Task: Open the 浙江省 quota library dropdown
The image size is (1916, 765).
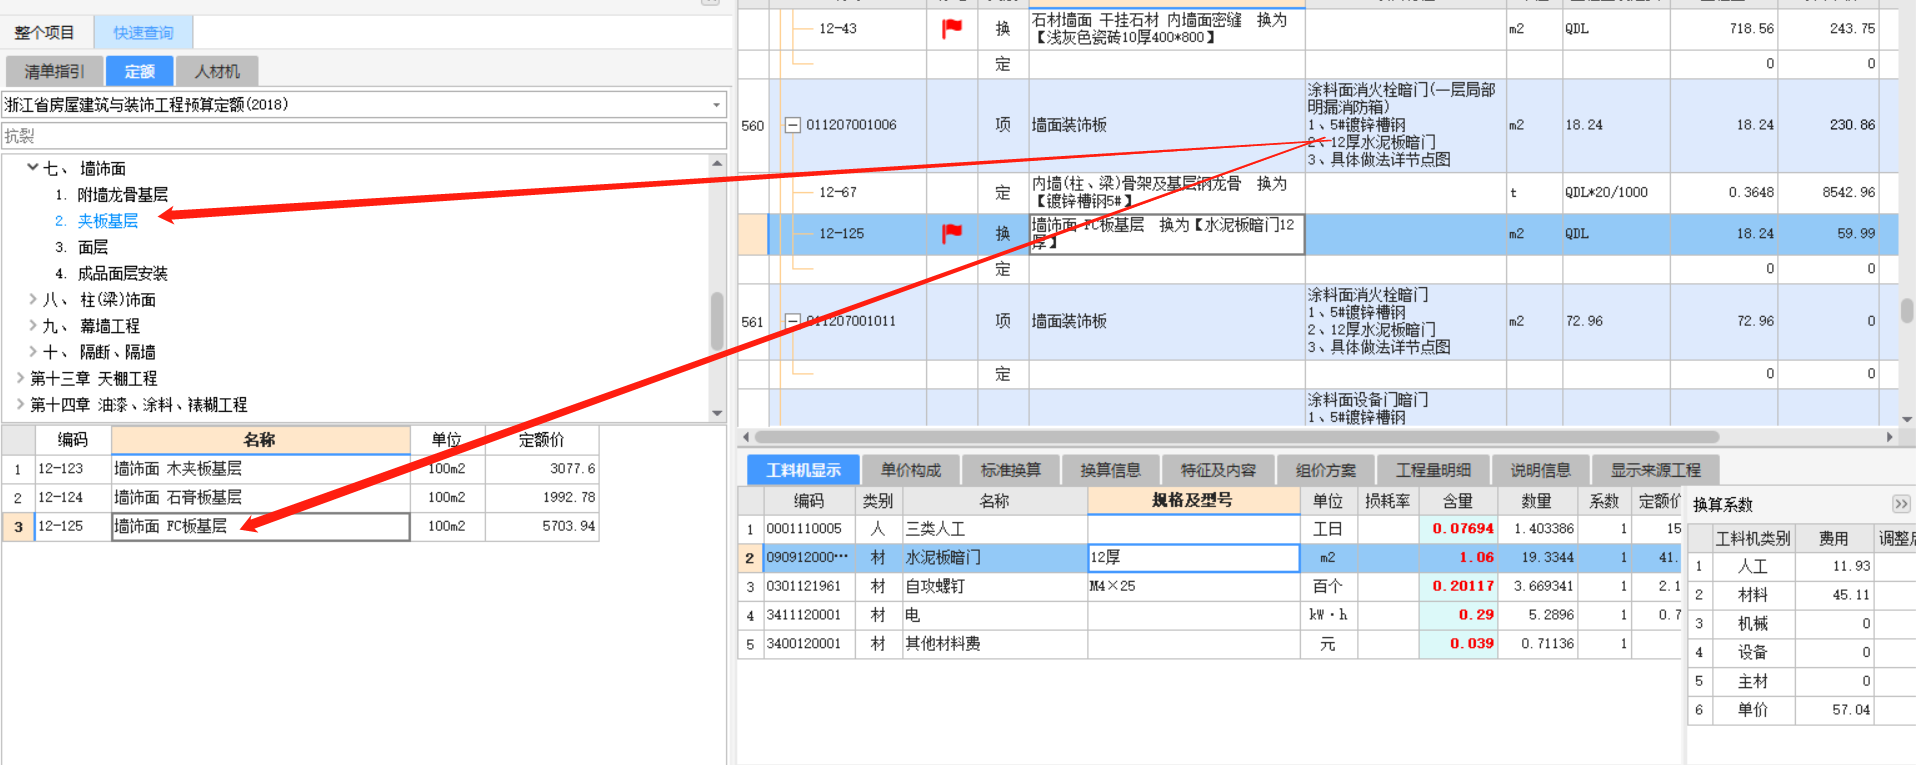Action: pyautogui.click(x=716, y=104)
